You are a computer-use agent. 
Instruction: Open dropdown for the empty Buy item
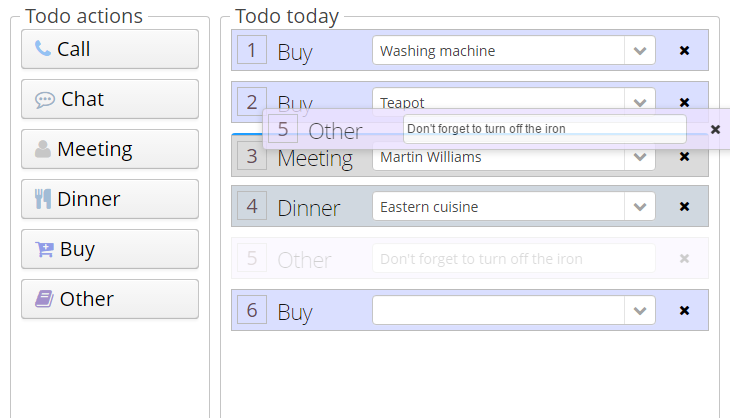[639, 310]
